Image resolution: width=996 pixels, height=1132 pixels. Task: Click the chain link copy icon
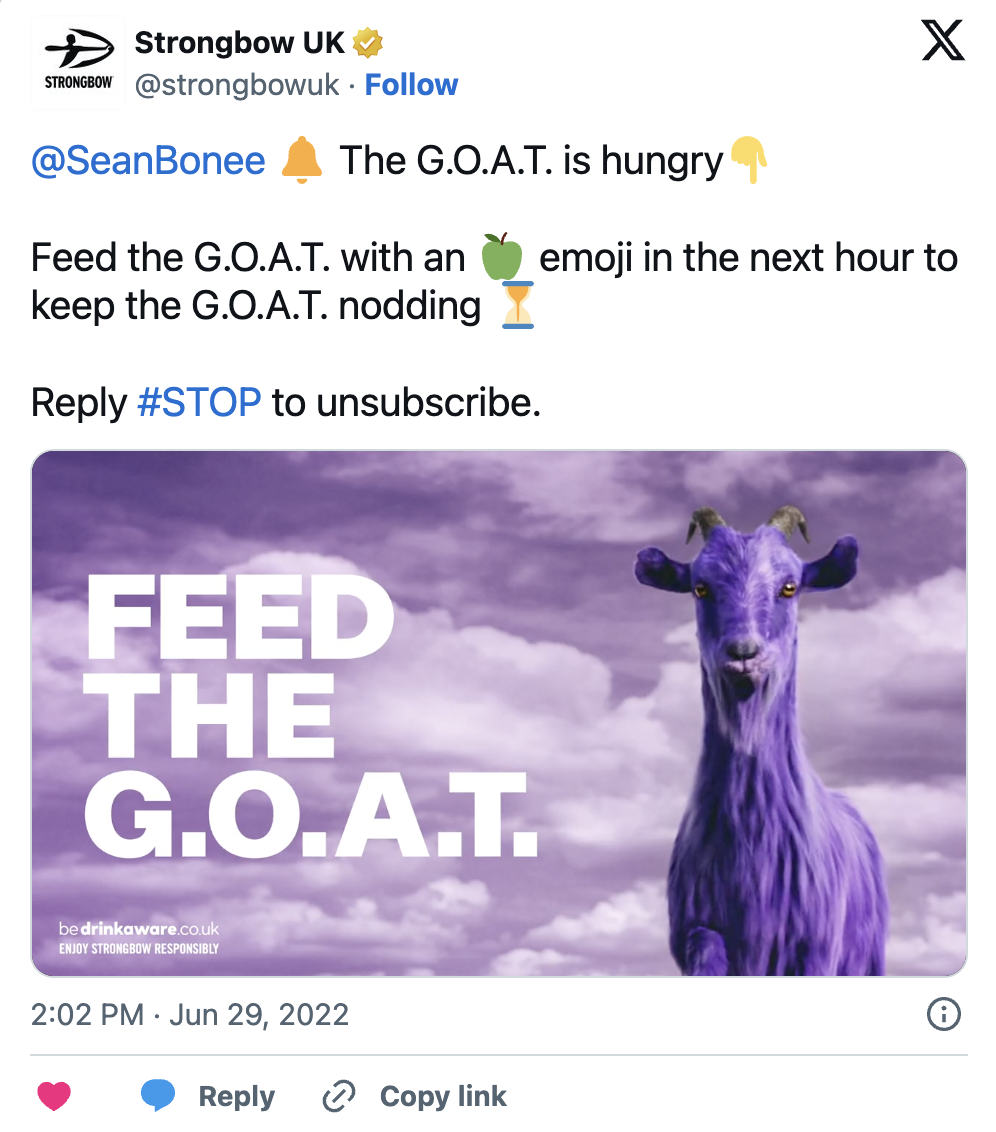tap(338, 1096)
